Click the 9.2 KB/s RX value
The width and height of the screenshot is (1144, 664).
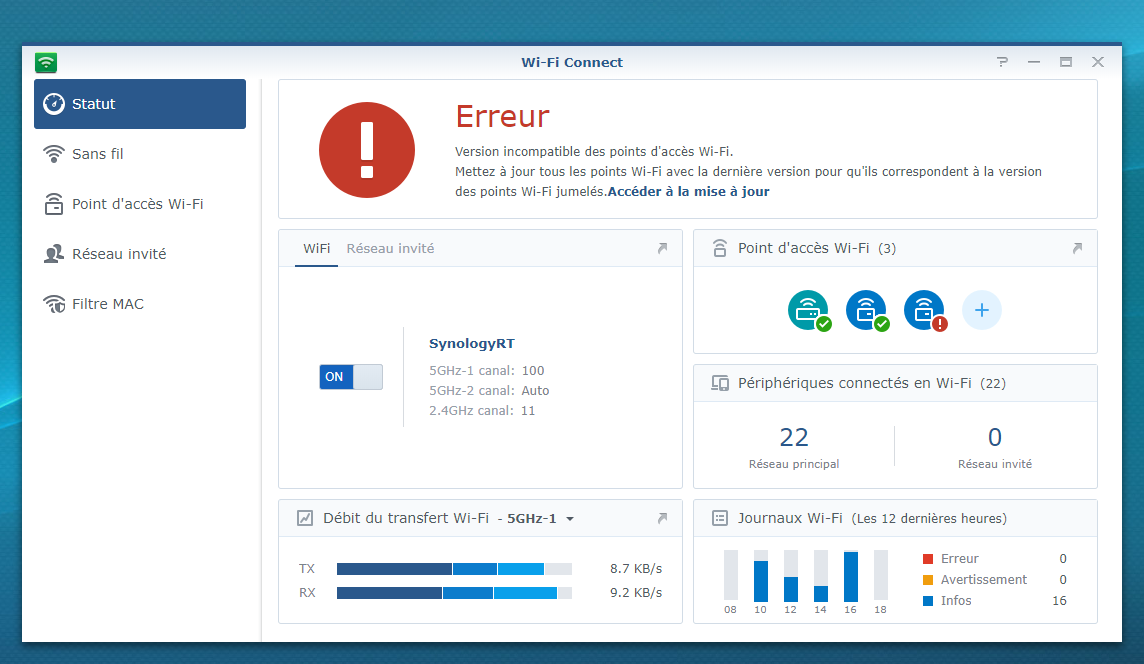(x=635, y=592)
